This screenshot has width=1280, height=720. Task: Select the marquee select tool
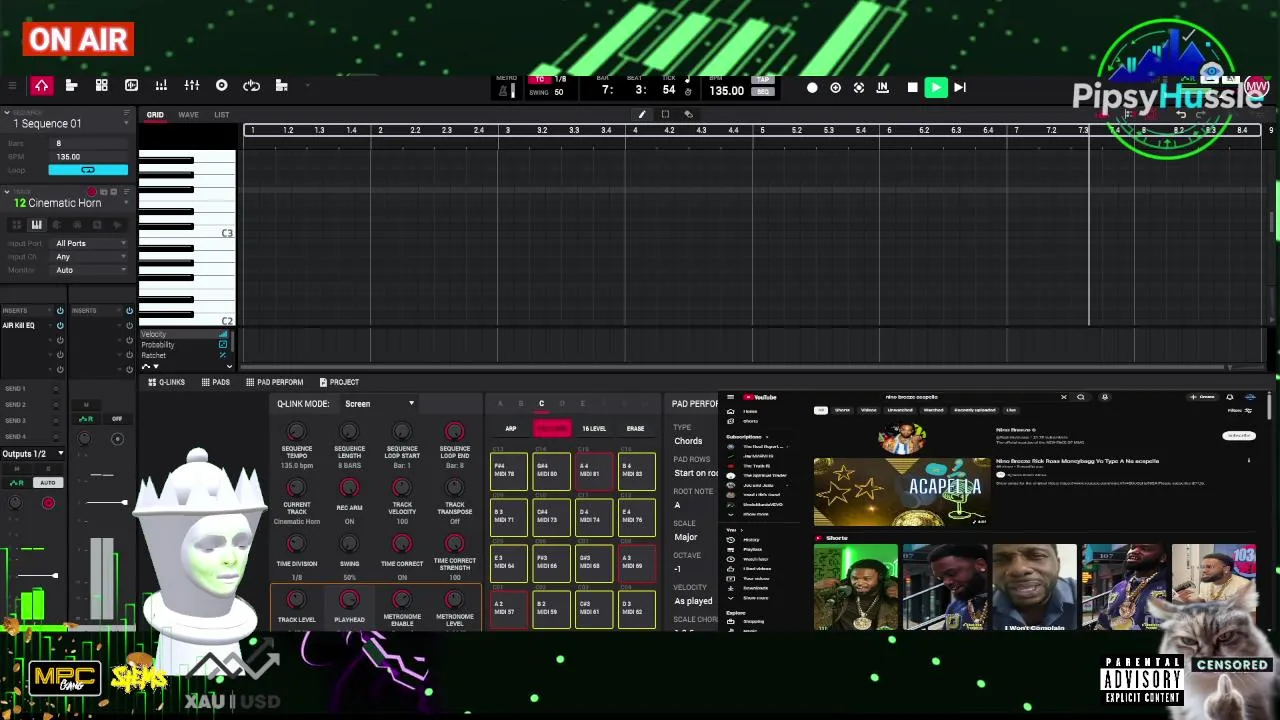point(665,114)
